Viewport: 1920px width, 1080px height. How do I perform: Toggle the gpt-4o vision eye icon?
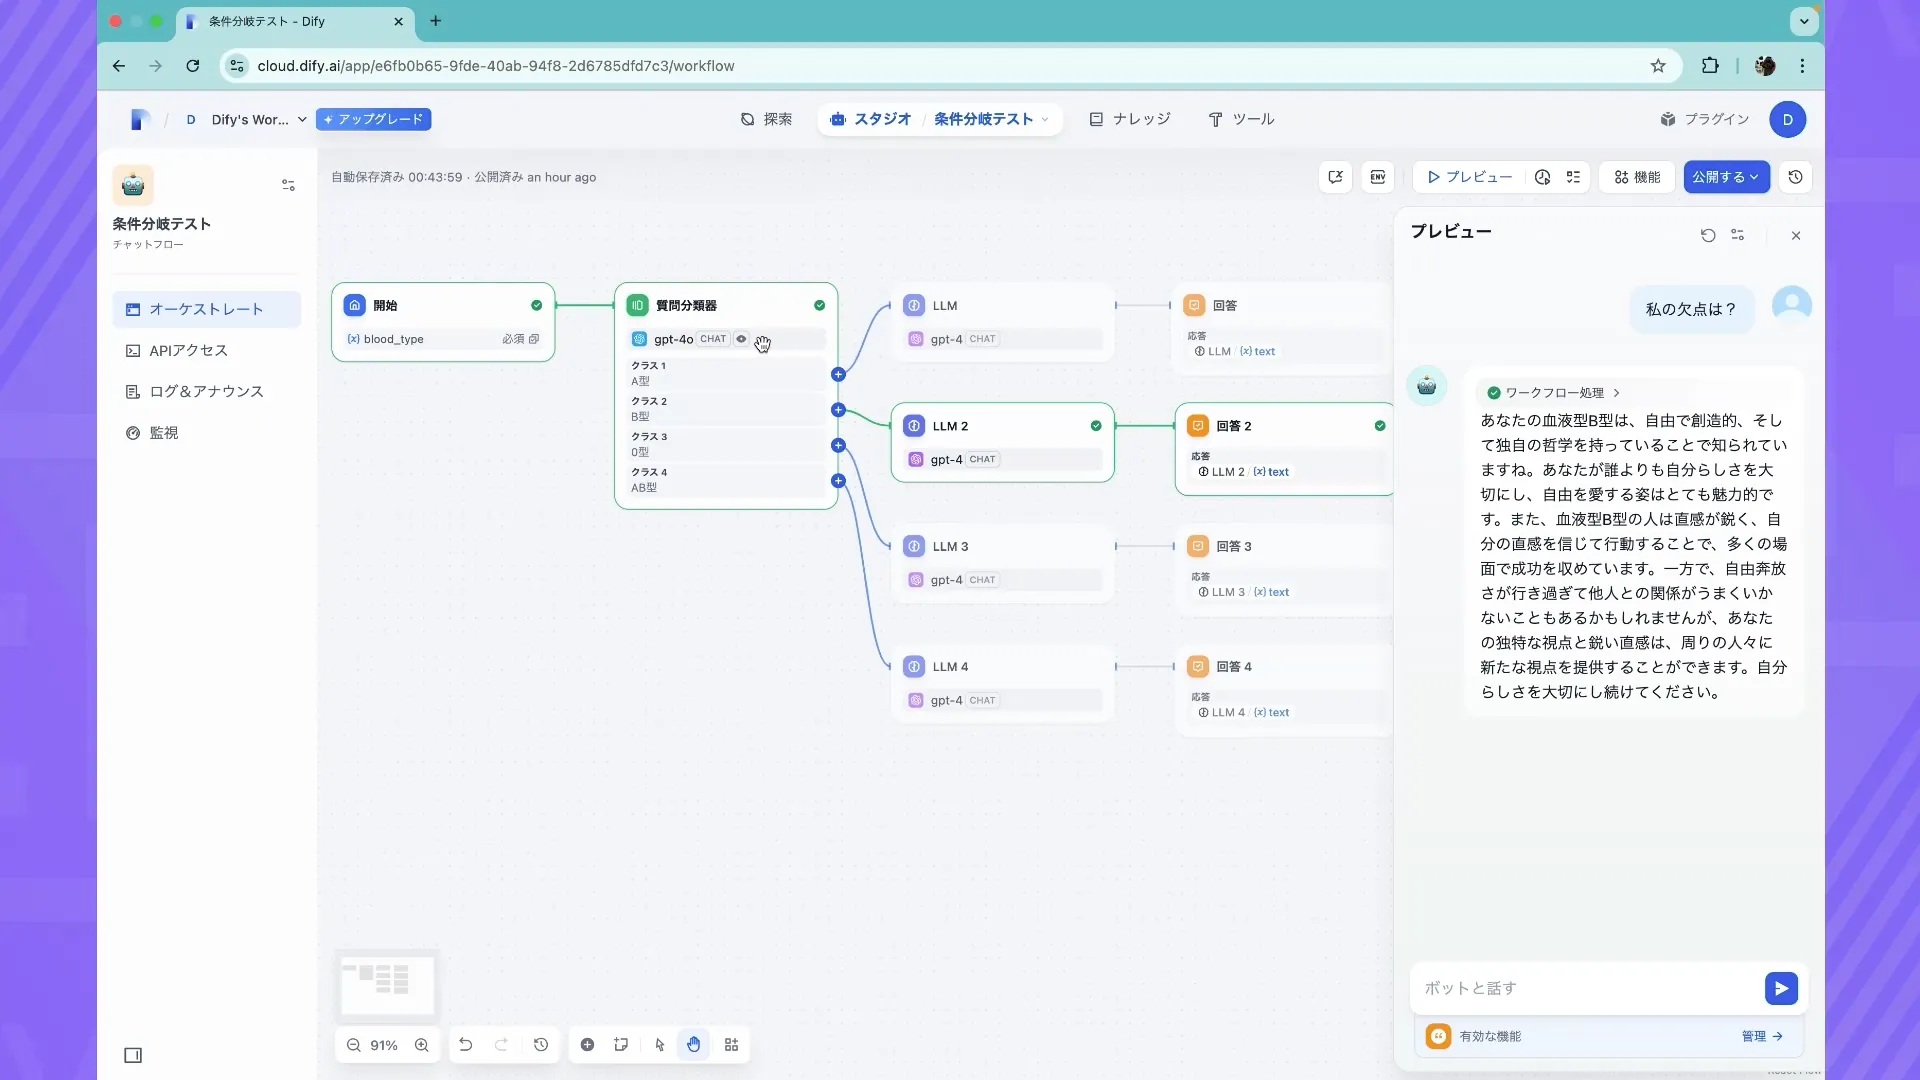click(741, 339)
